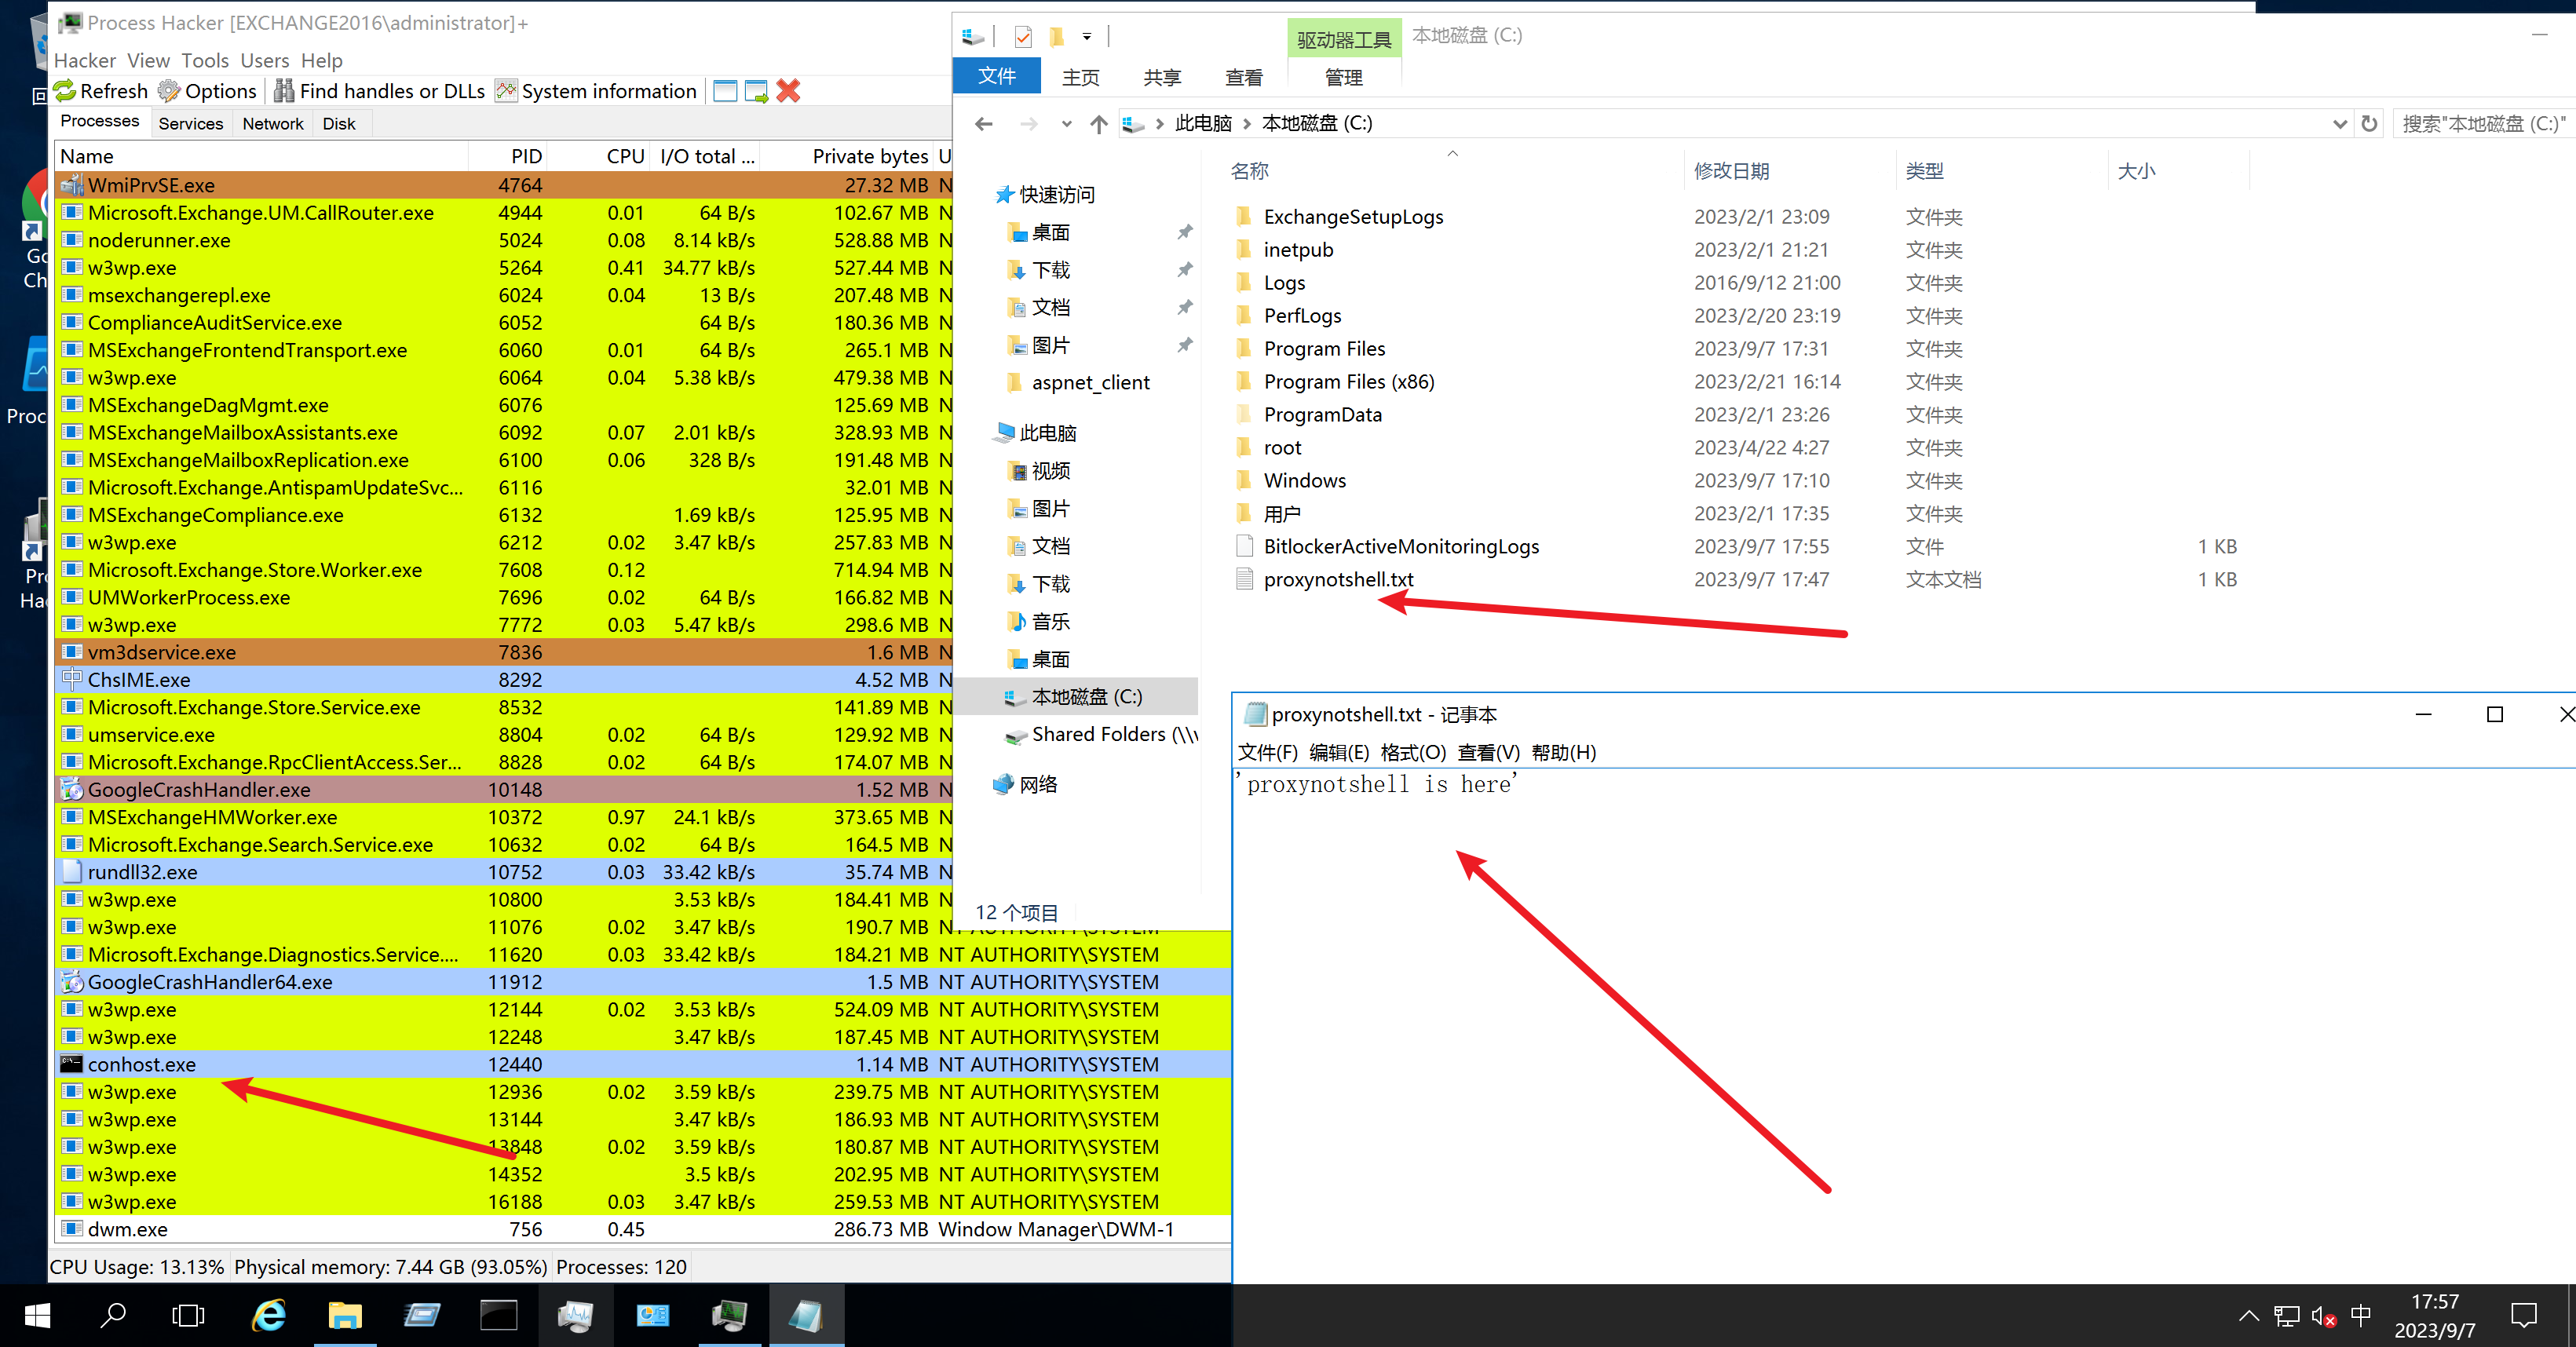Open the System information graph
The width and height of the screenshot is (2576, 1347).
(x=507, y=91)
